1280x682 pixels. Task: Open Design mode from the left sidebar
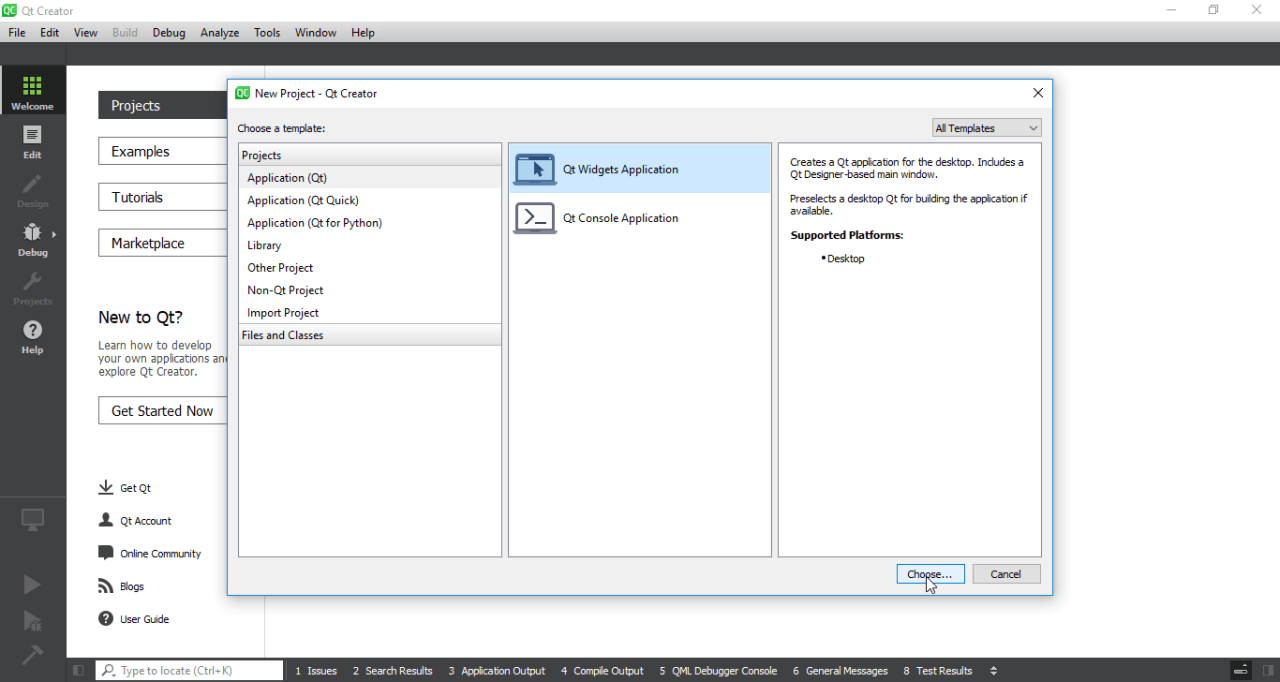coord(32,190)
